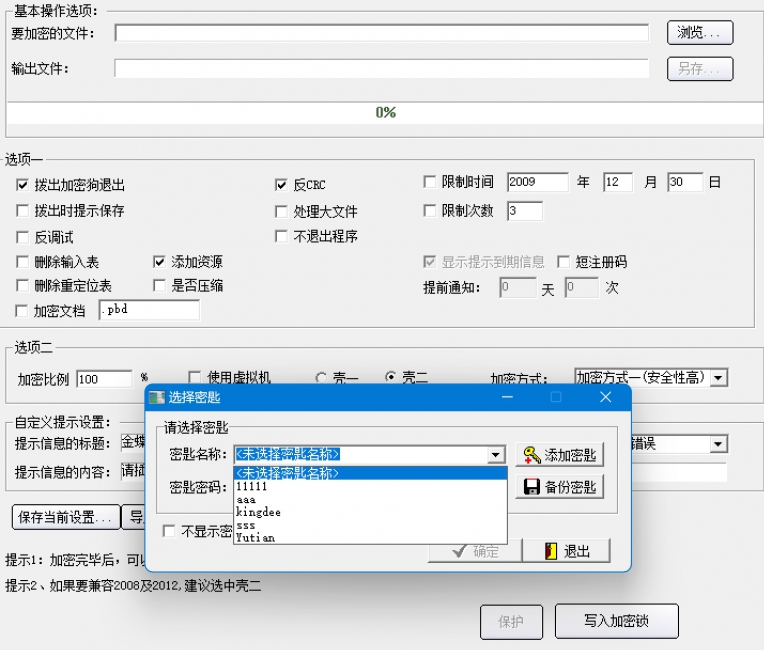The height and width of the screenshot is (650, 764).
Task: Click the 保存当前设置 button
Action: 63,518
